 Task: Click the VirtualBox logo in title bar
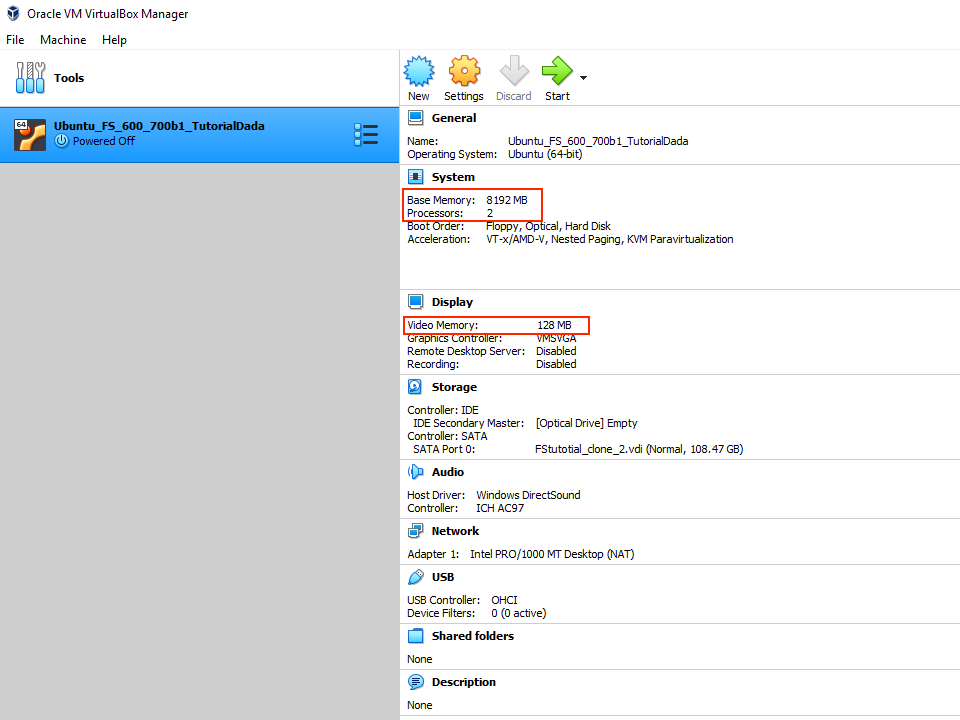13,14
